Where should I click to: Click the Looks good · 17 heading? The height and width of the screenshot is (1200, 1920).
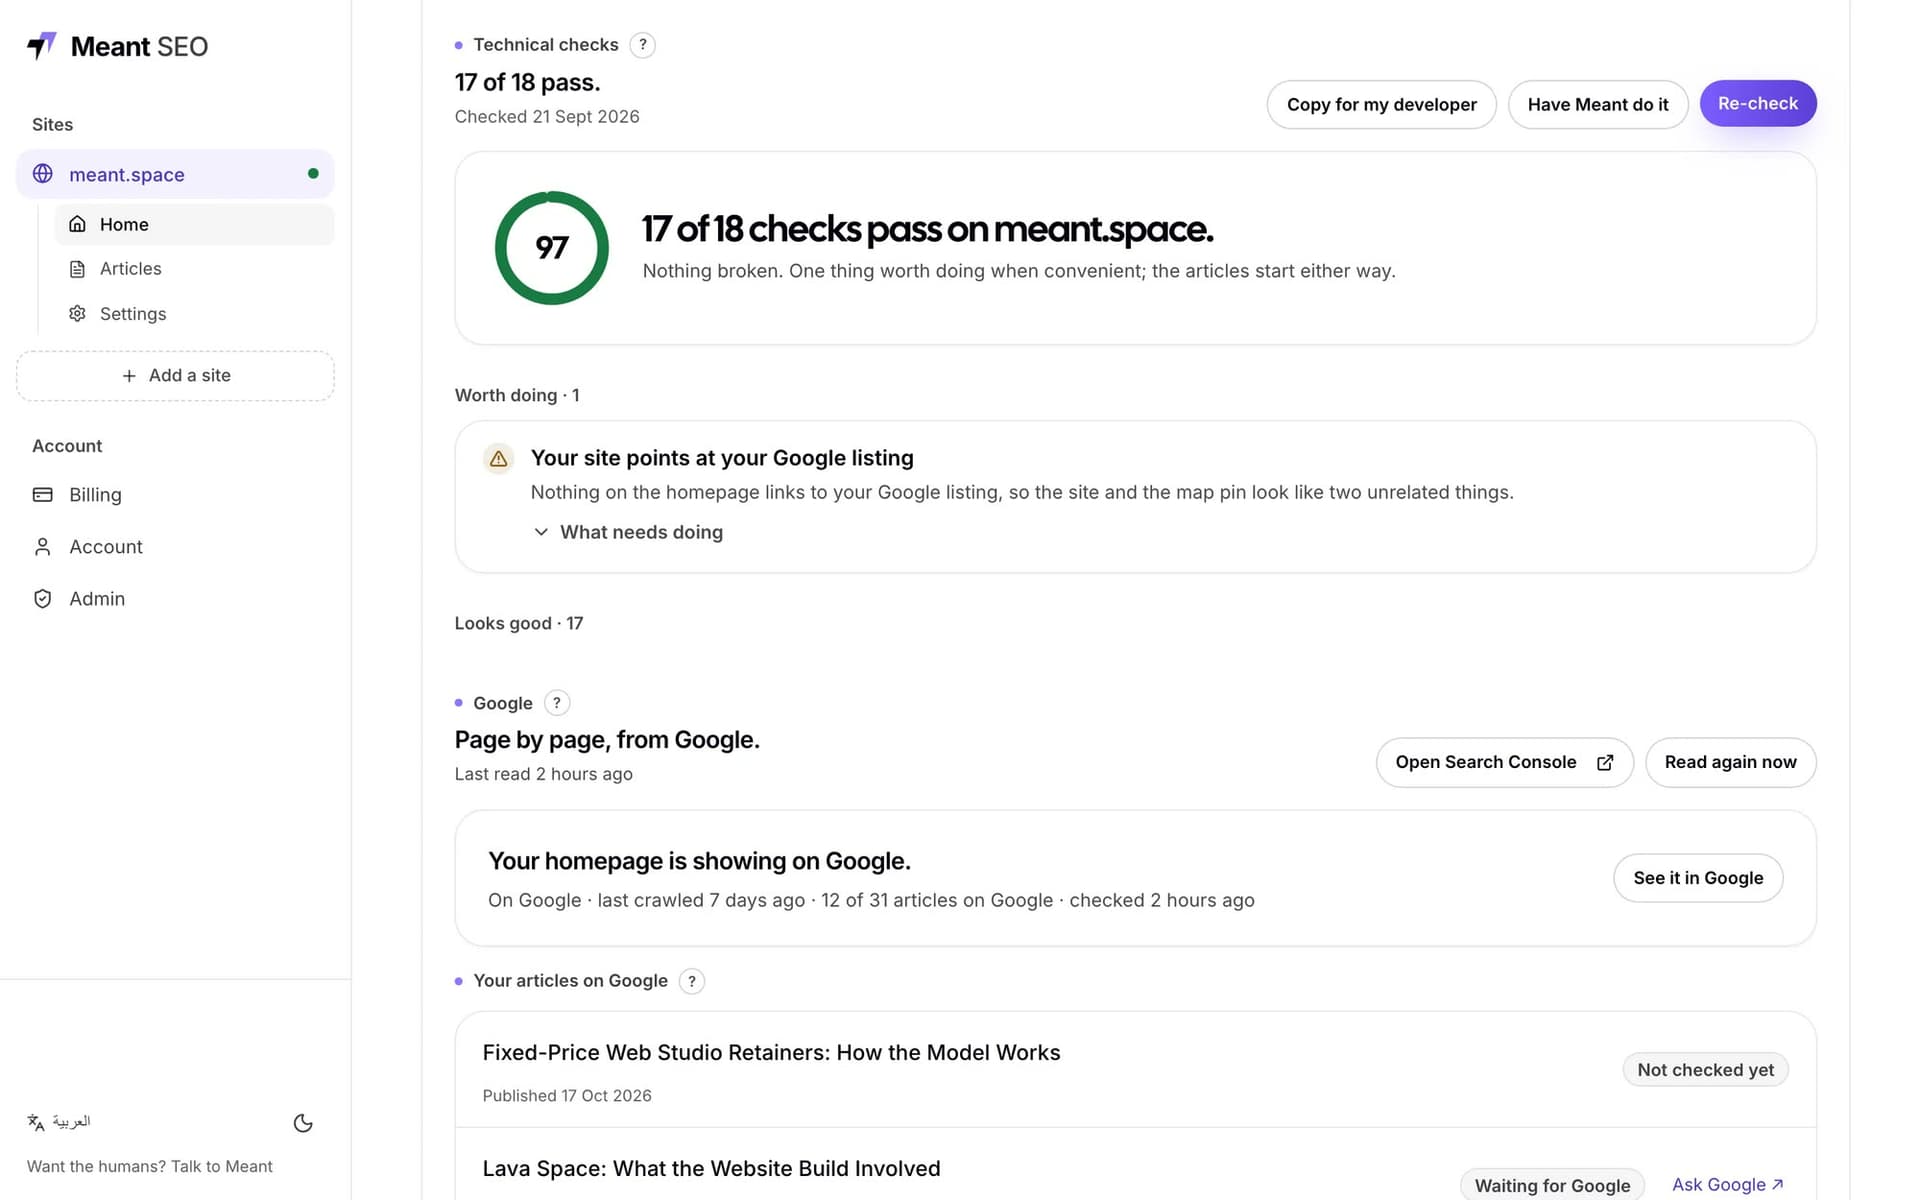point(519,624)
